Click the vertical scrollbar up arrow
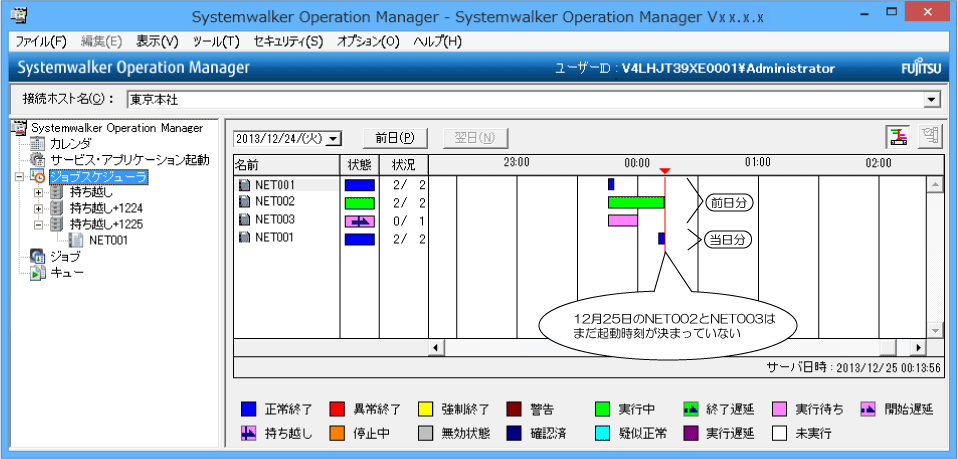Screen dimensions: 958x459 point(935,185)
